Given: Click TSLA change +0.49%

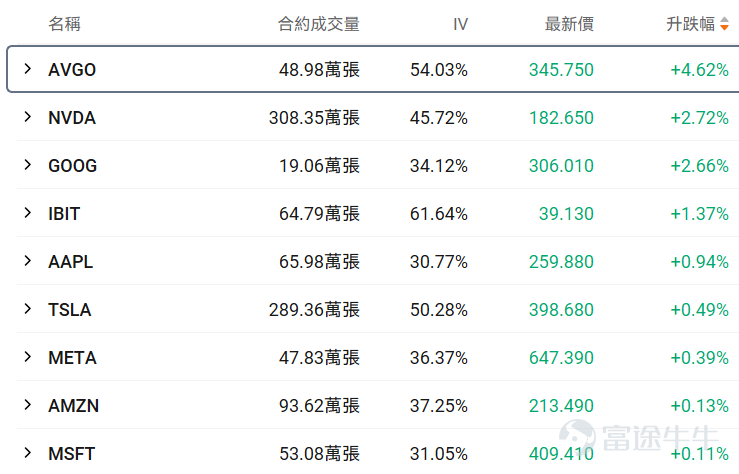Looking at the screenshot, I should click(x=700, y=311).
